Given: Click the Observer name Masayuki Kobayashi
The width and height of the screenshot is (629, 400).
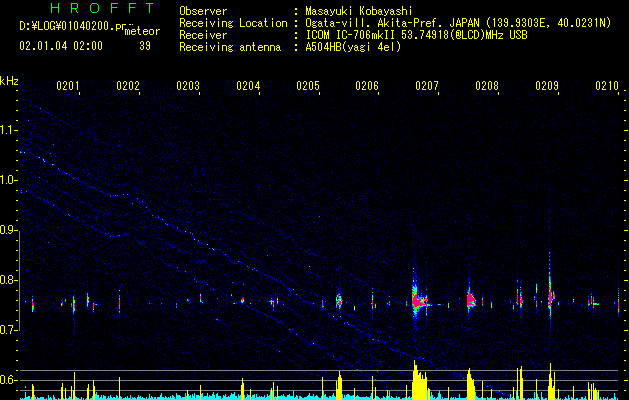Looking at the screenshot, I should (359, 11).
